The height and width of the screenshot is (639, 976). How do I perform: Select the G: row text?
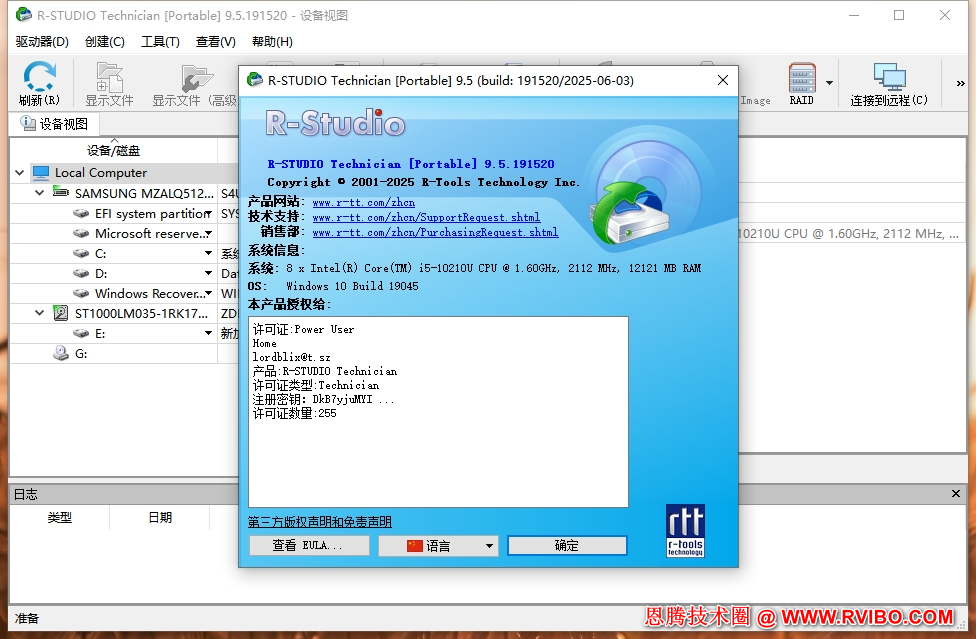tap(81, 353)
